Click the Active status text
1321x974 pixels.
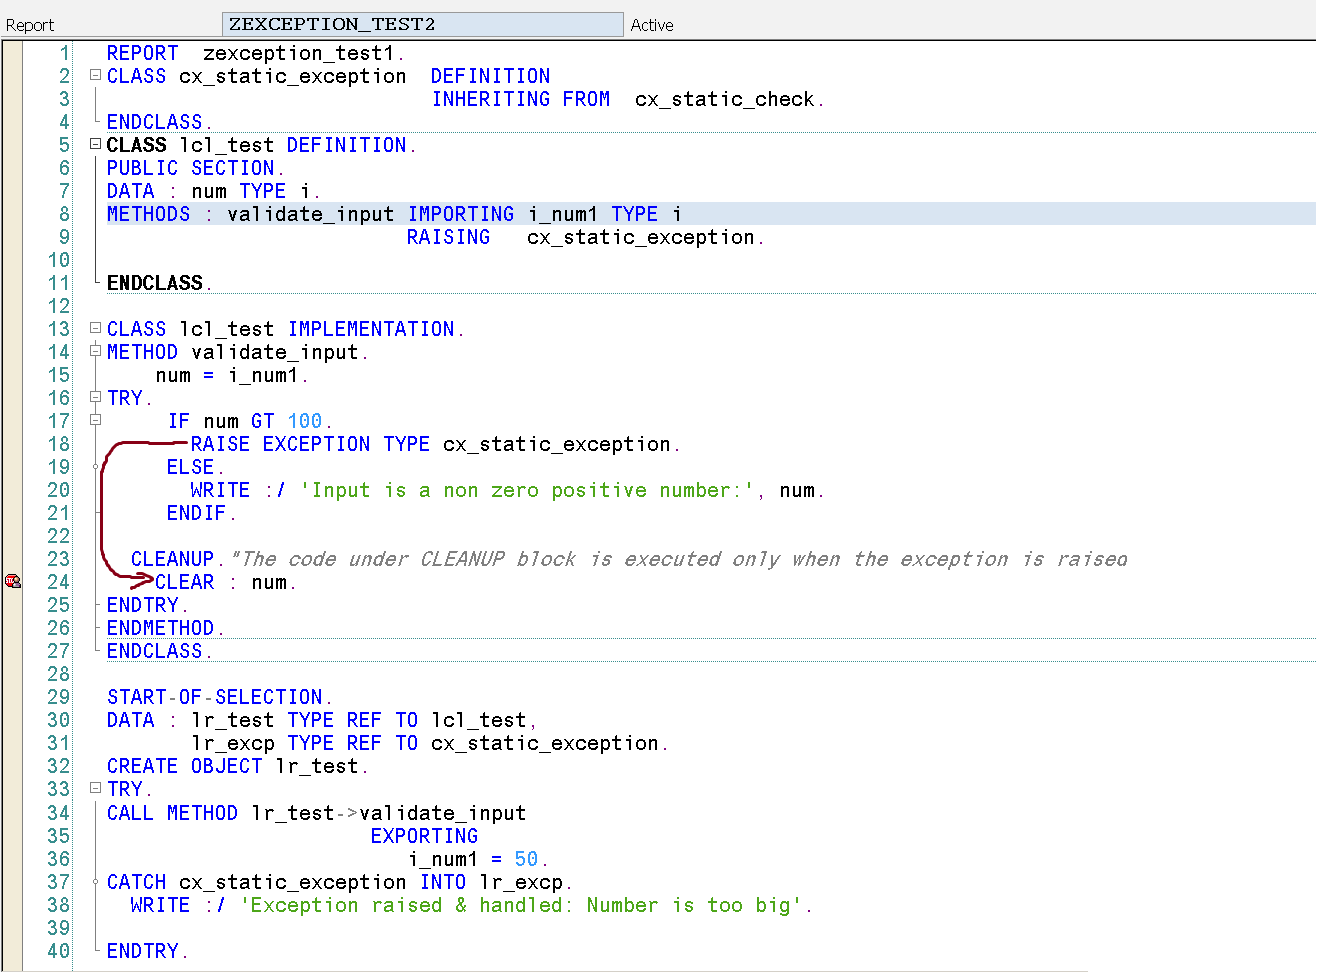pyautogui.click(x=652, y=25)
